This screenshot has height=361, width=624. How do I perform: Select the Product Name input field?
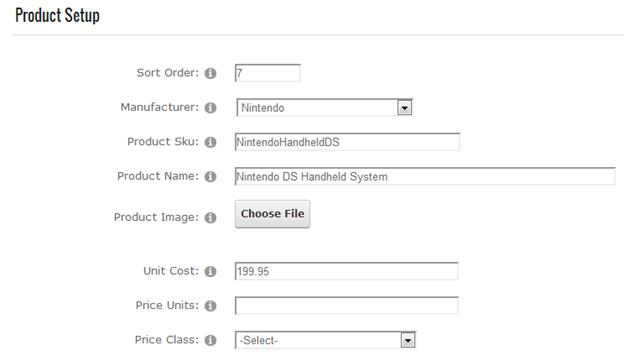pos(425,176)
